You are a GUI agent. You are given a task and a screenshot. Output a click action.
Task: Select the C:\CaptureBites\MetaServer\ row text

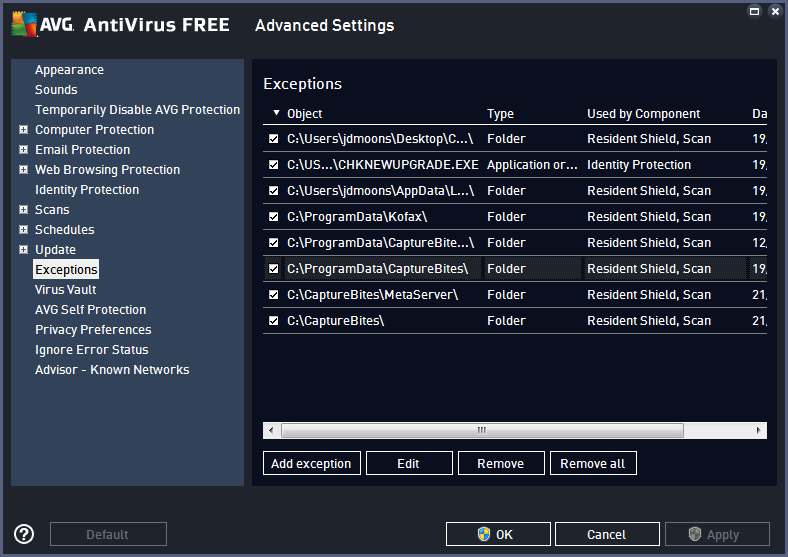[x=372, y=295]
